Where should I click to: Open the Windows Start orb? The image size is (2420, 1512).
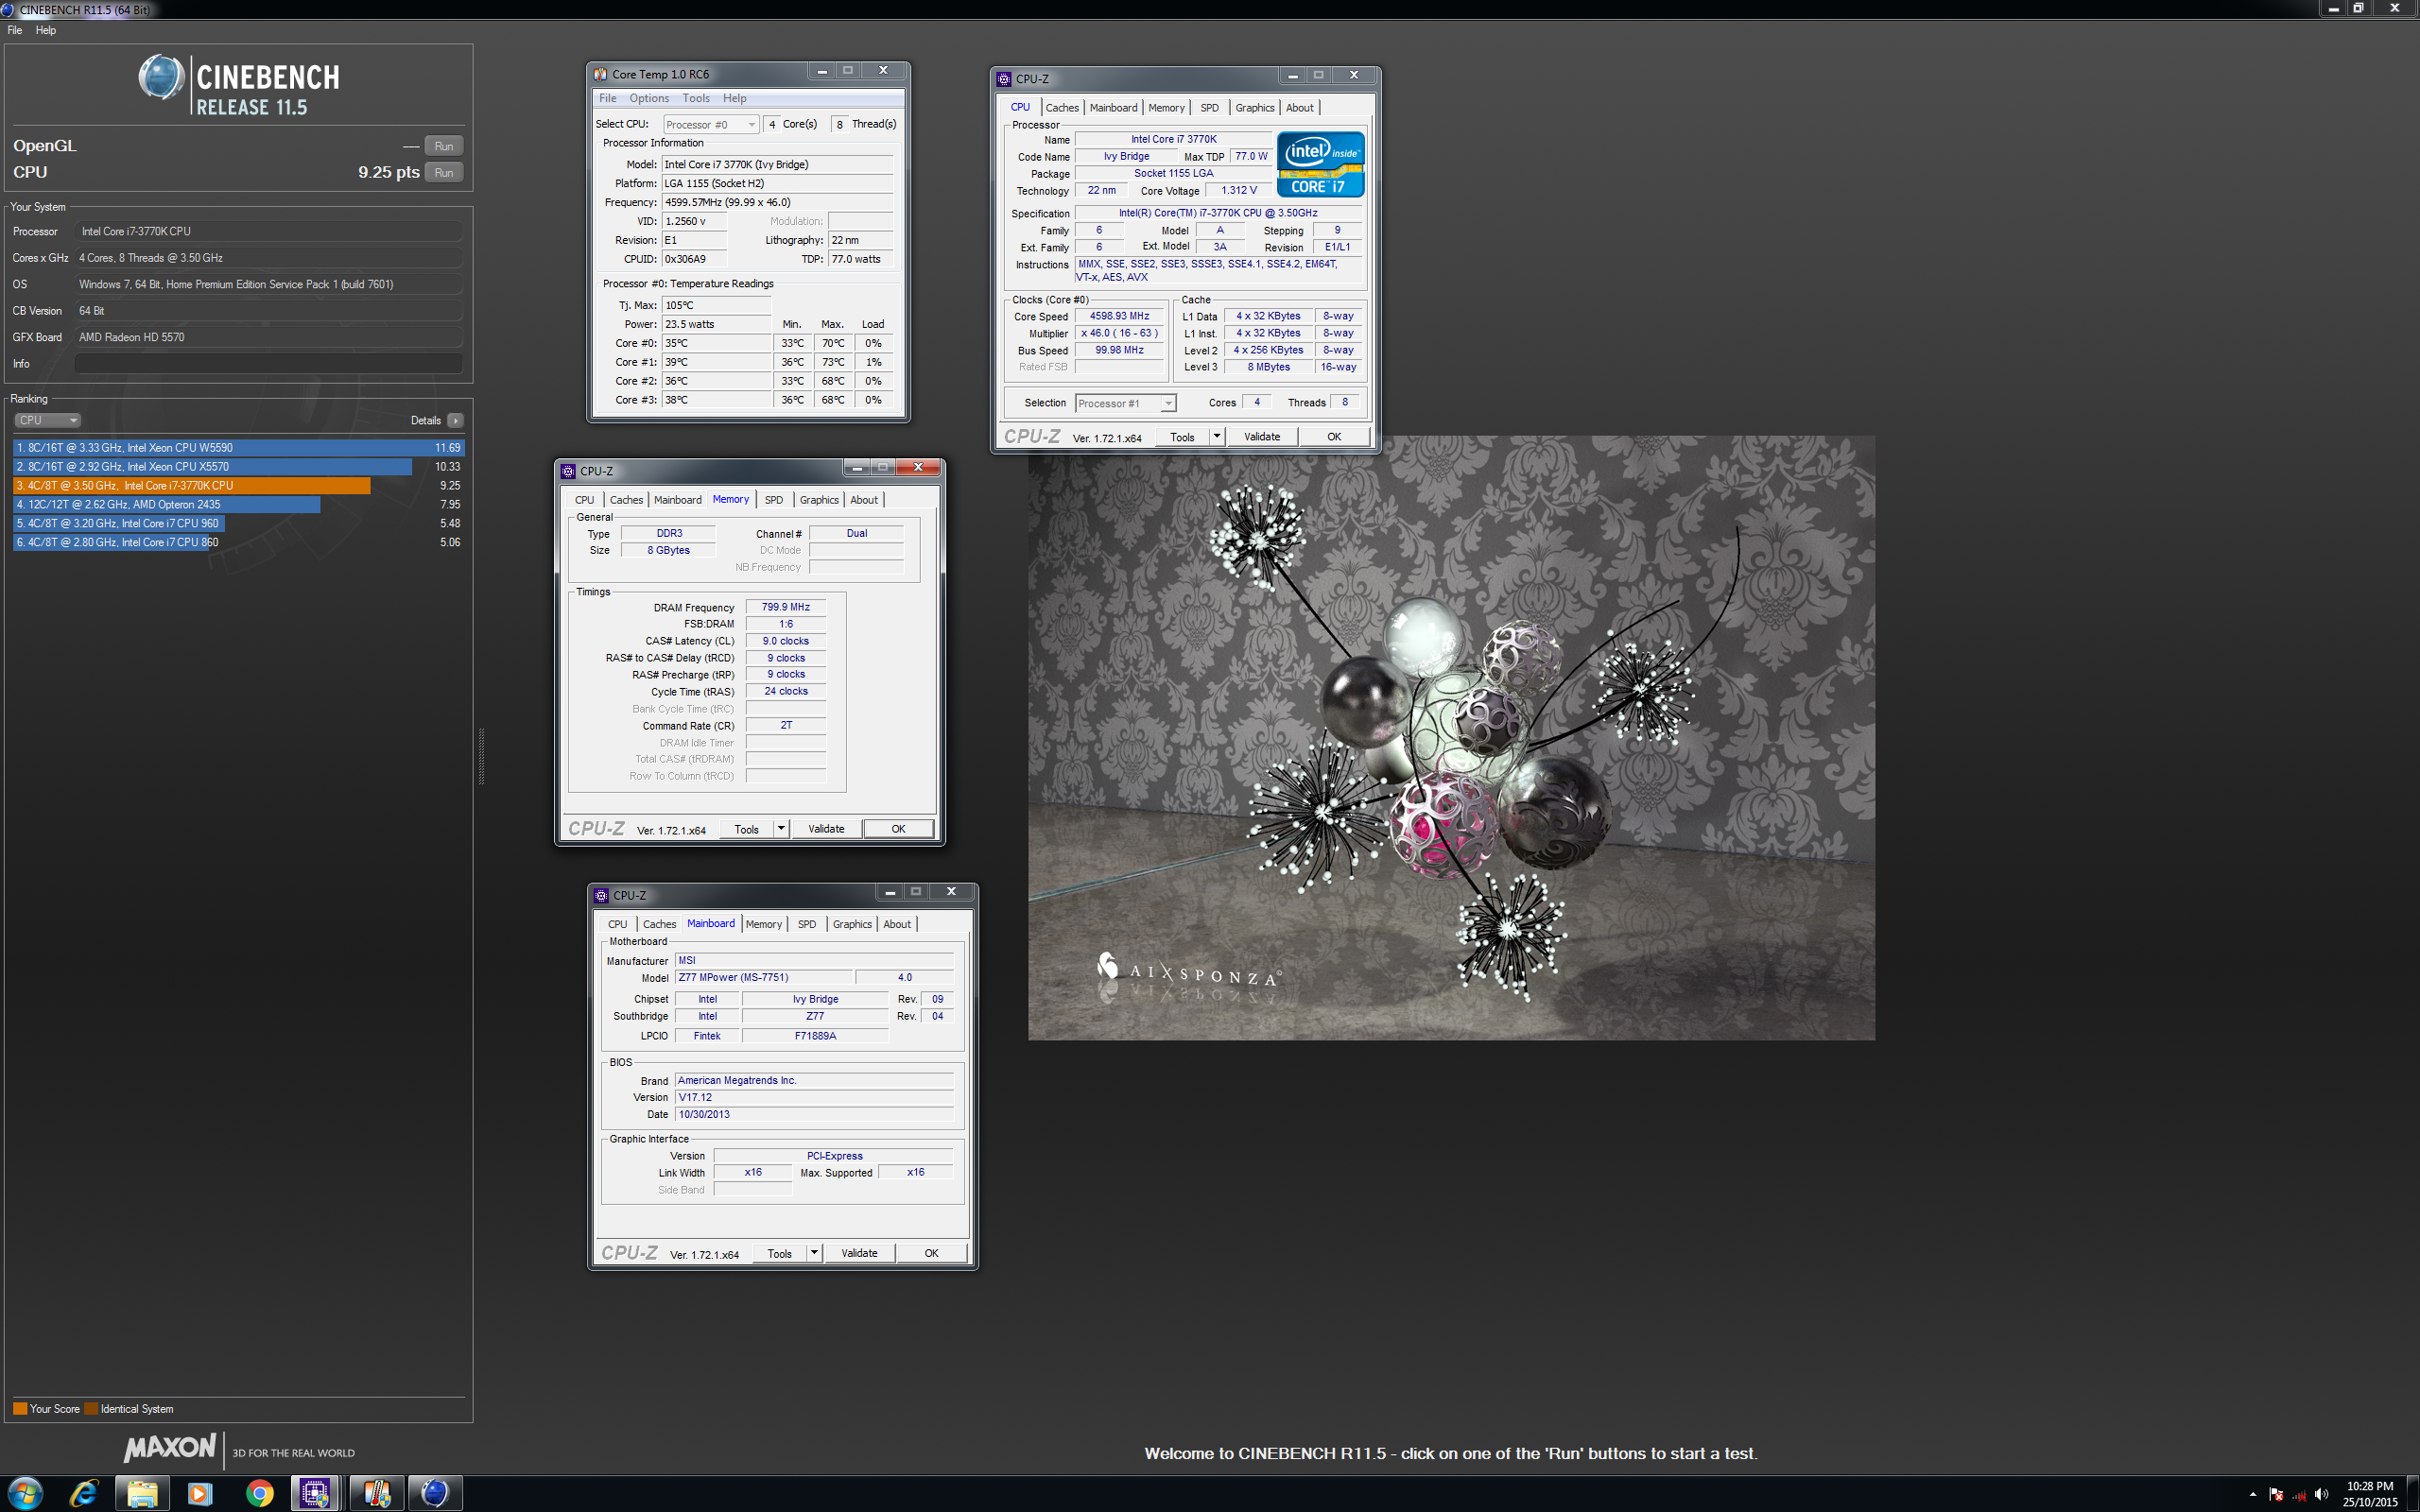[24, 1493]
